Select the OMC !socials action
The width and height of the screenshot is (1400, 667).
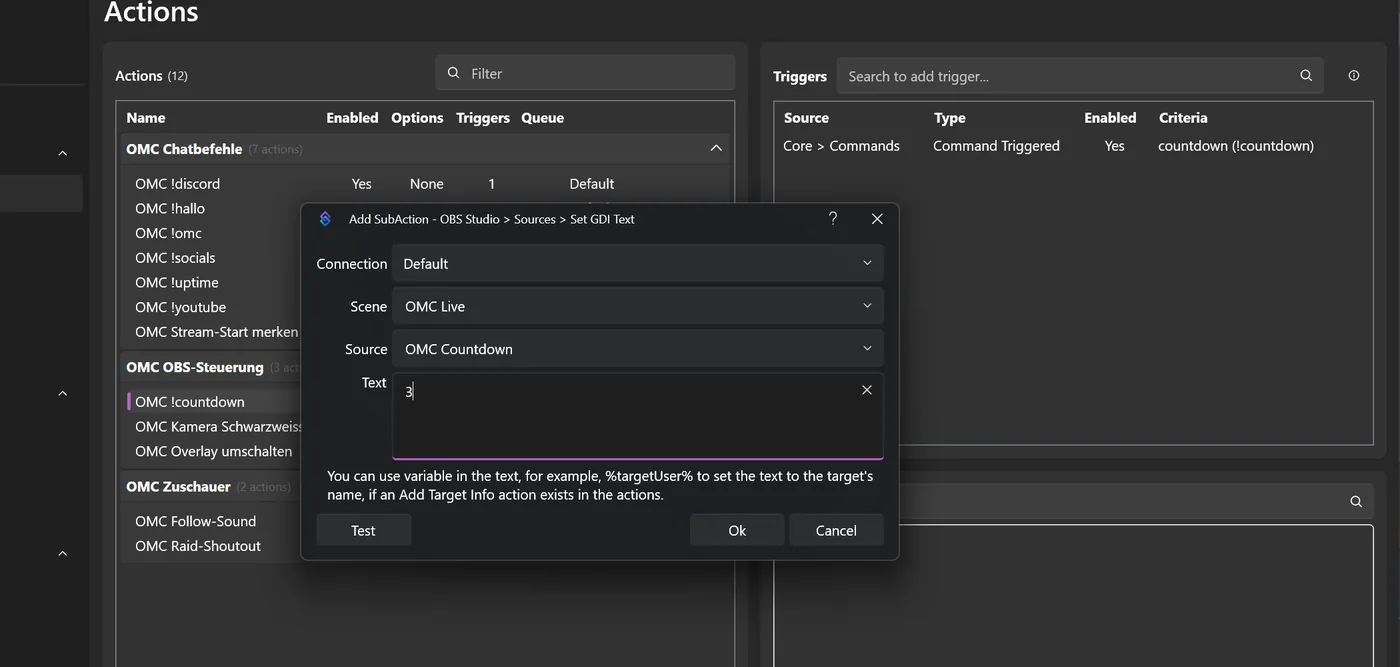pos(175,258)
